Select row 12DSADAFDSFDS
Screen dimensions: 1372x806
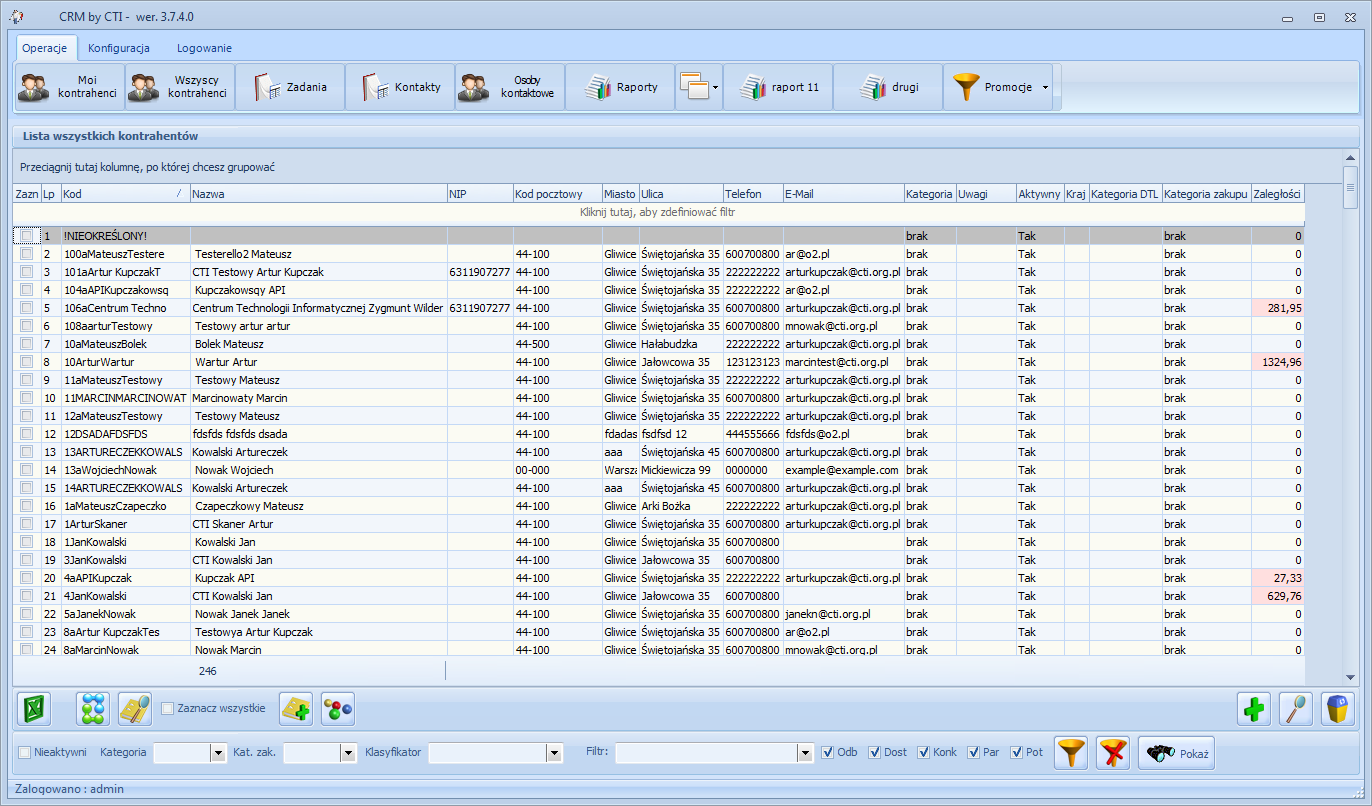(658, 434)
